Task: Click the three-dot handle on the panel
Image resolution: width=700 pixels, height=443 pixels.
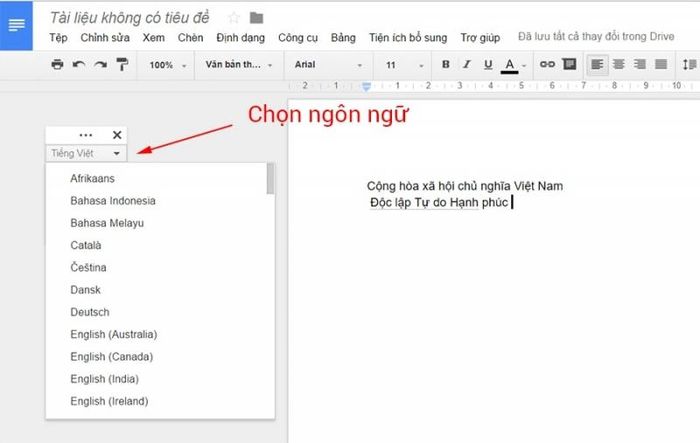Action: click(x=86, y=135)
